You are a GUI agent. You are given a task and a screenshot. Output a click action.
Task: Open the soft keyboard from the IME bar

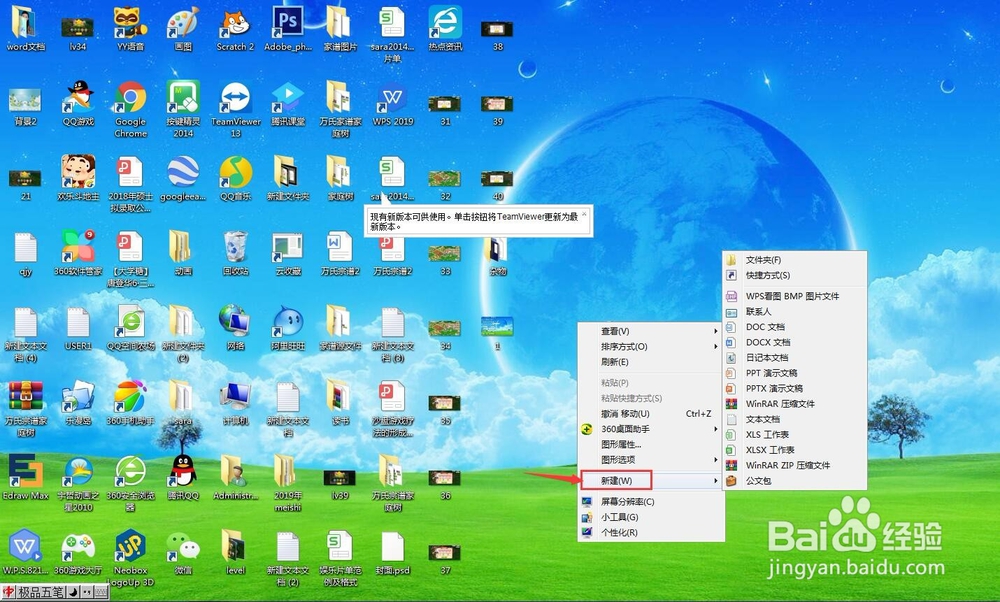pos(101,592)
